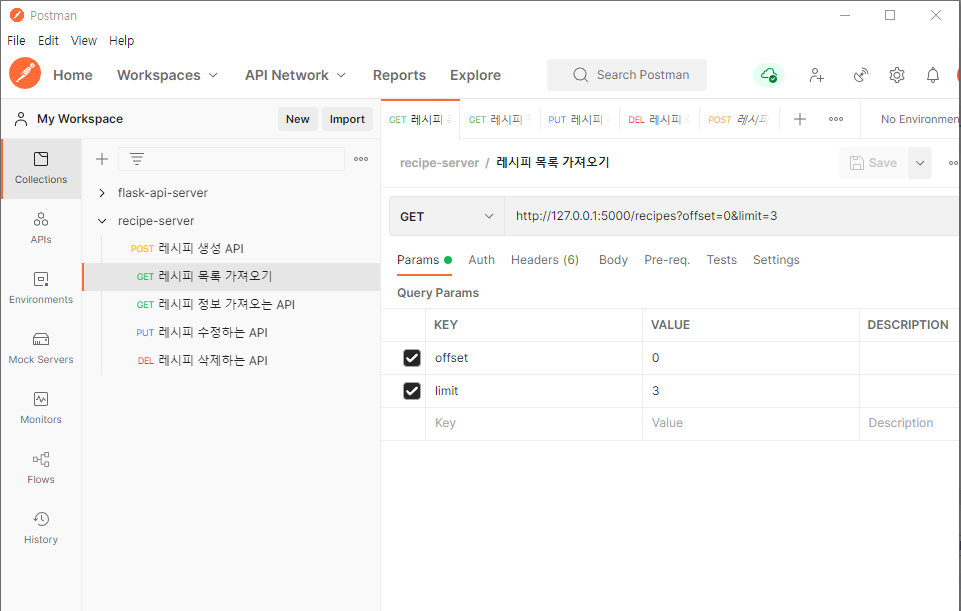Switch to the Headers (6) tab
Viewport: 961px width, 611px height.
545,260
